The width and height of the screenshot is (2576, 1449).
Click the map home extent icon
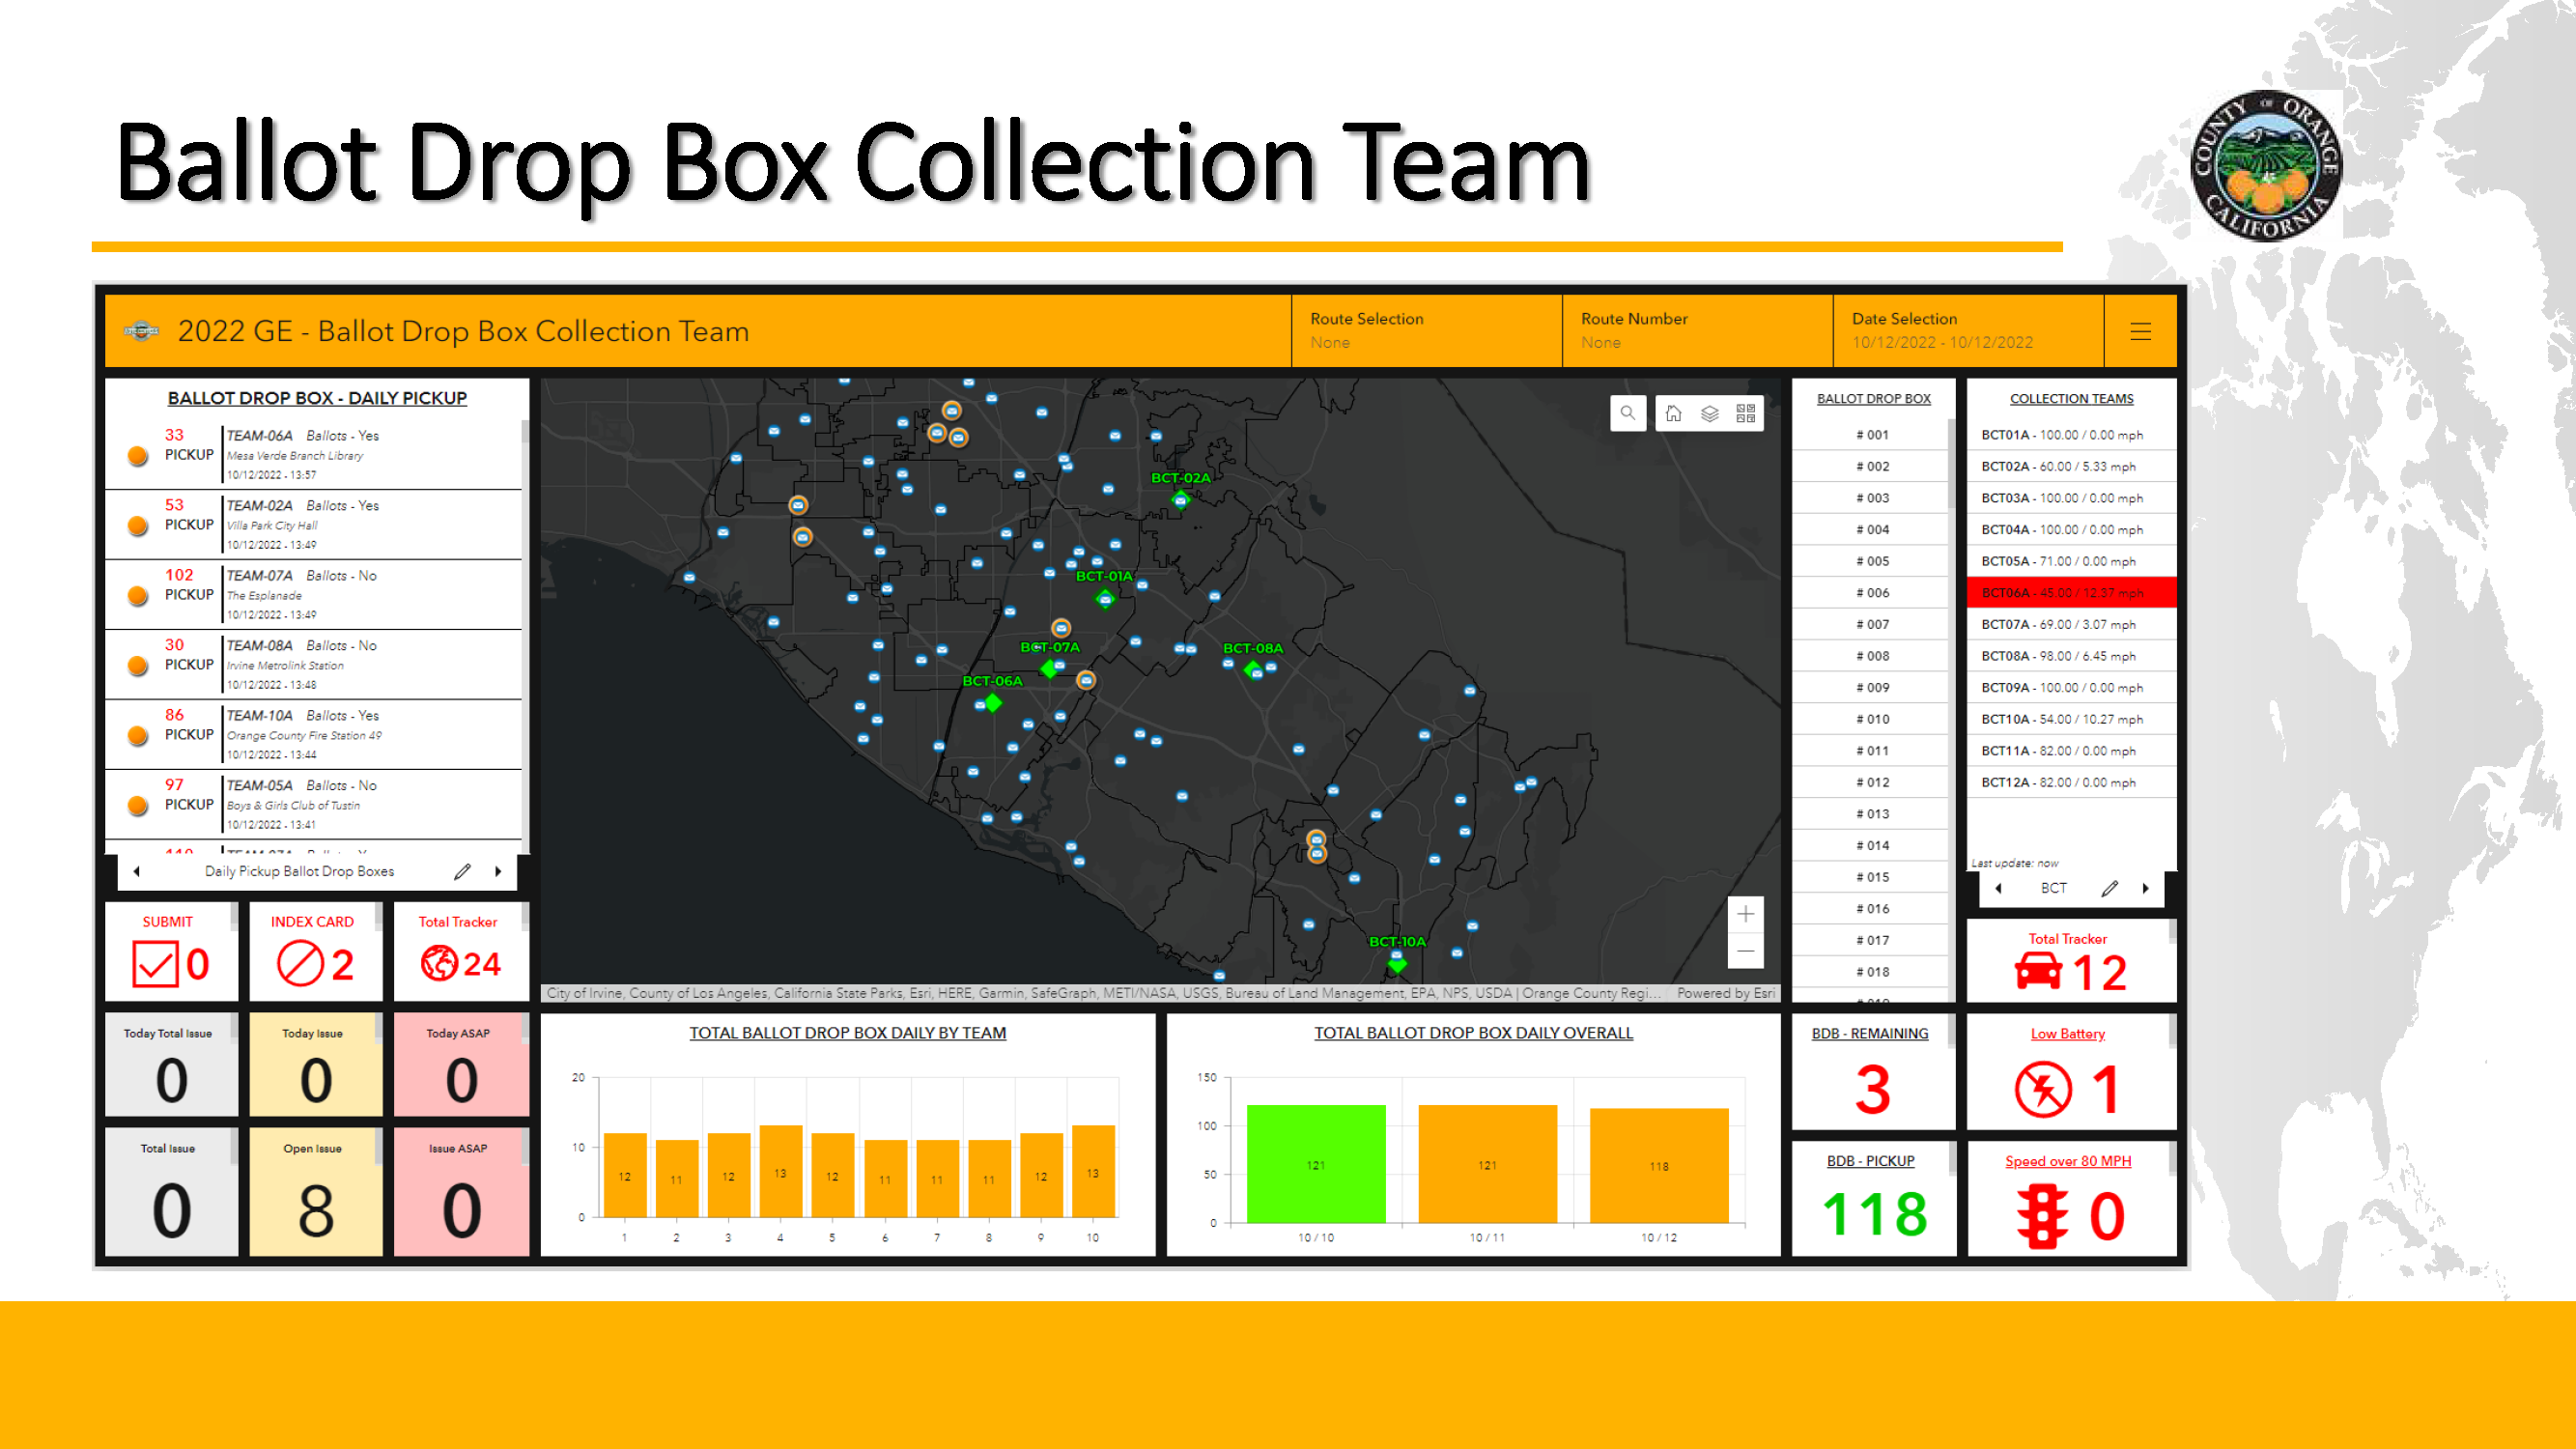(x=1673, y=413)
